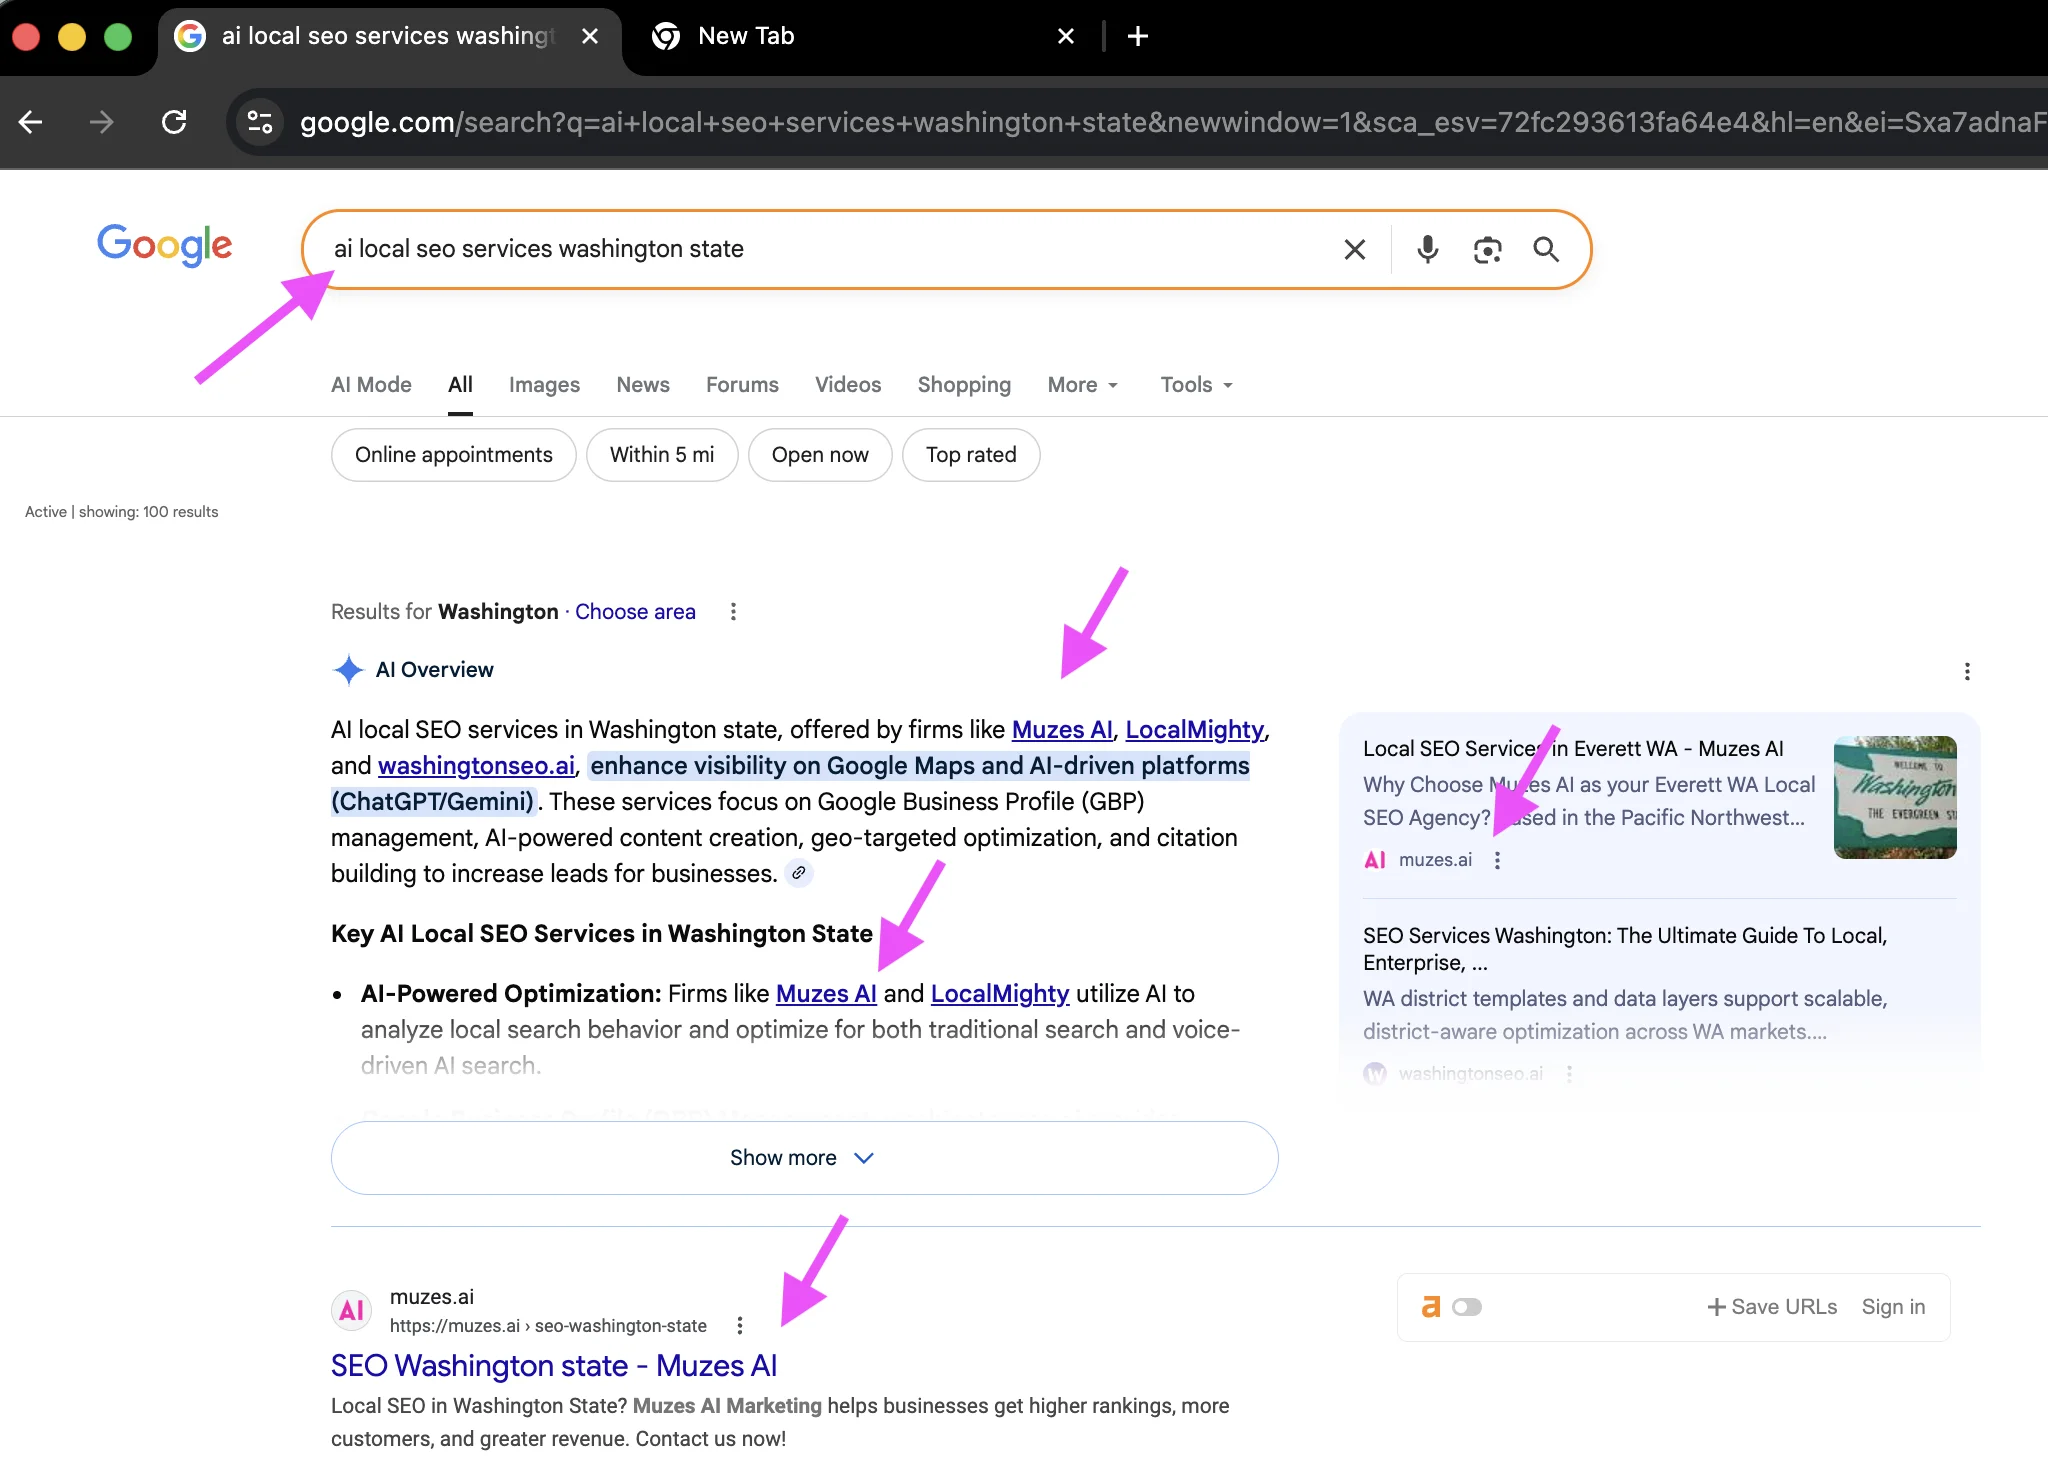Click the Washington welcome sign thumbnail
The width and height of the screenshot is (2048, 1458).
[1894, 797]
